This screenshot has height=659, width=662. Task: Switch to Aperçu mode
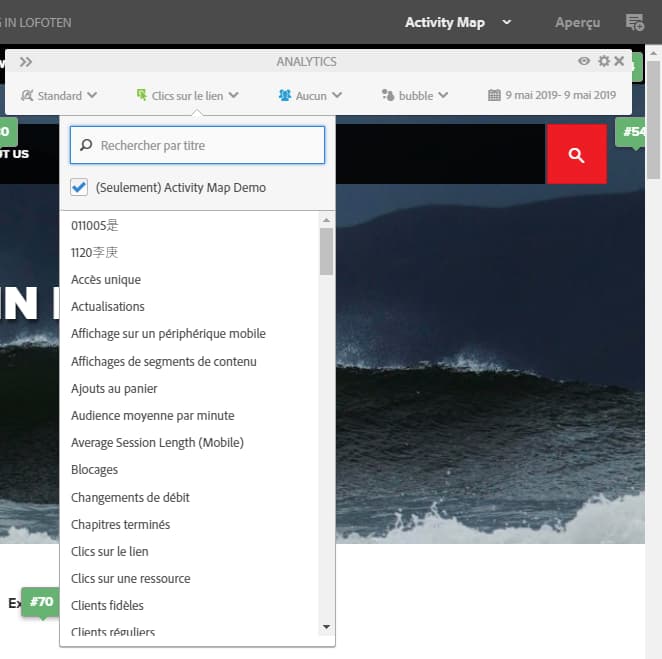[x=577, y=22]
